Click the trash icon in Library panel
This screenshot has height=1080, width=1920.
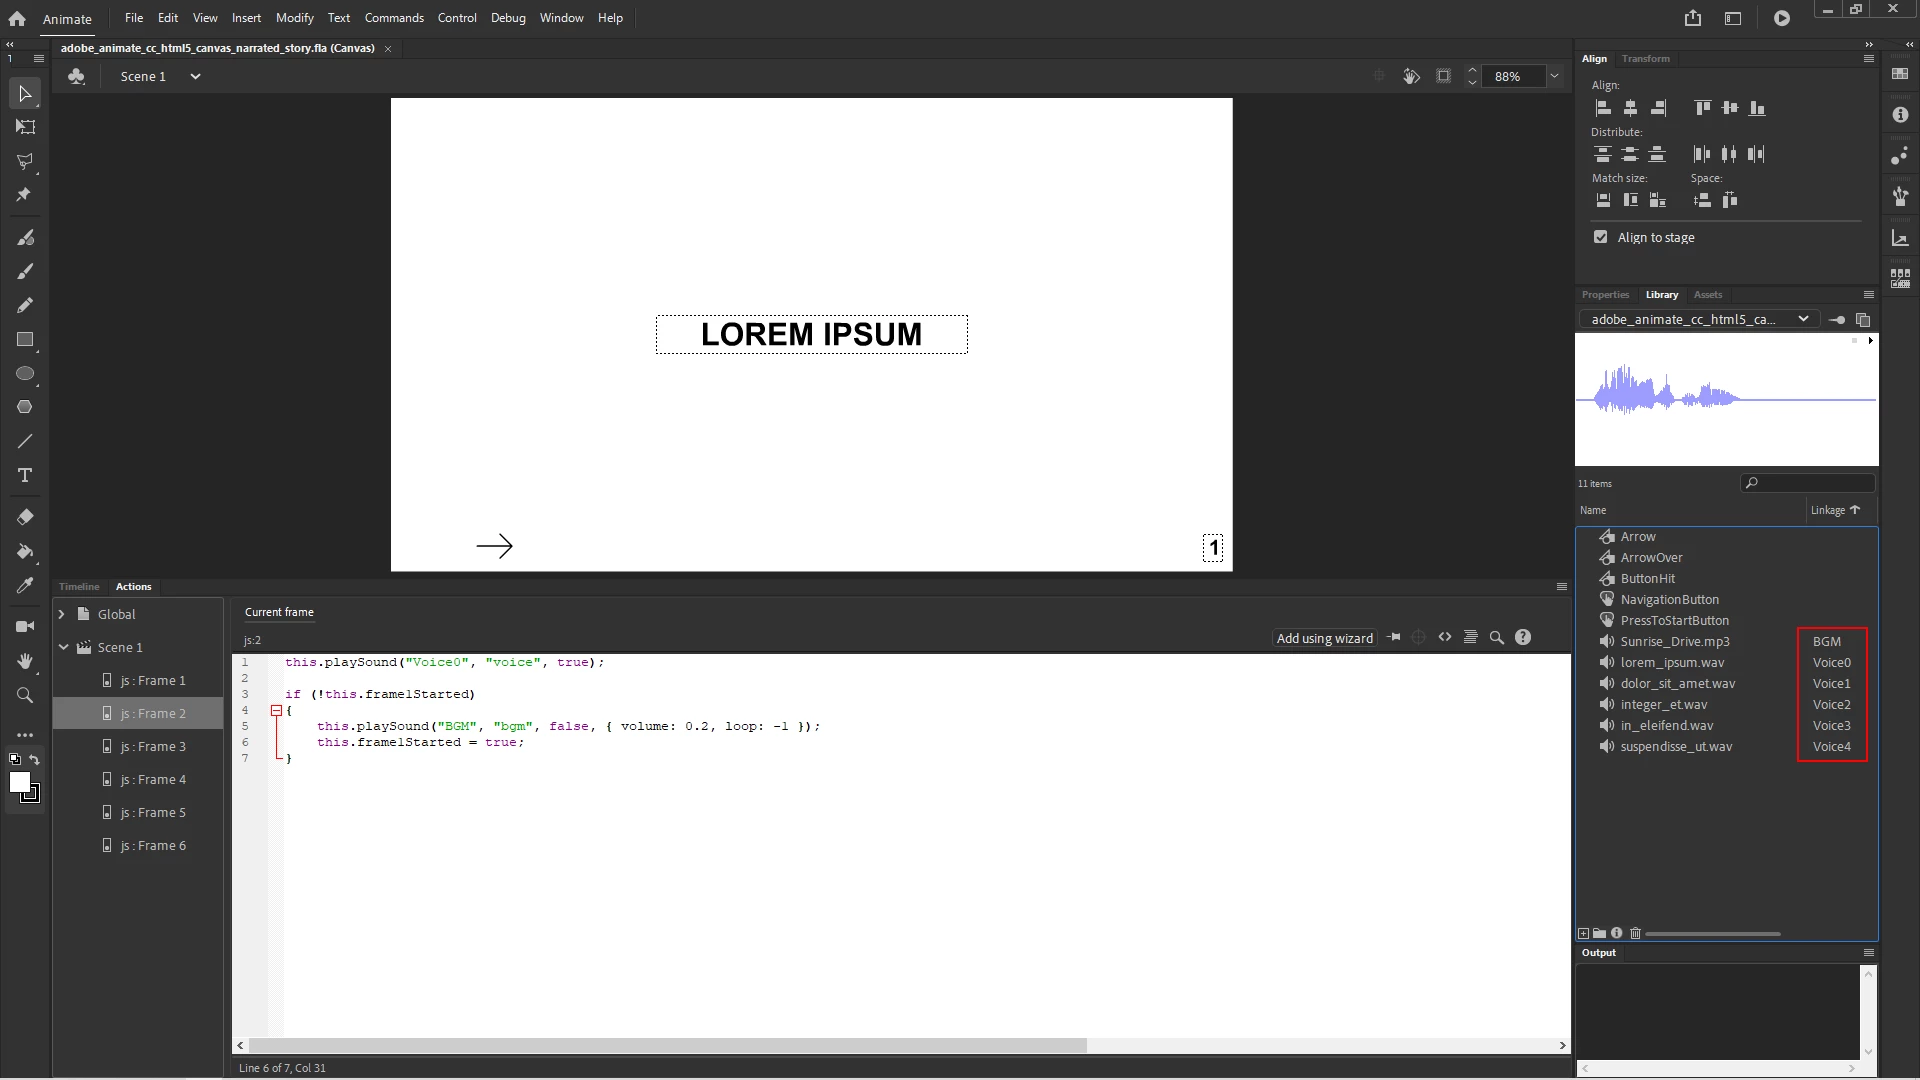(1636, 933)
